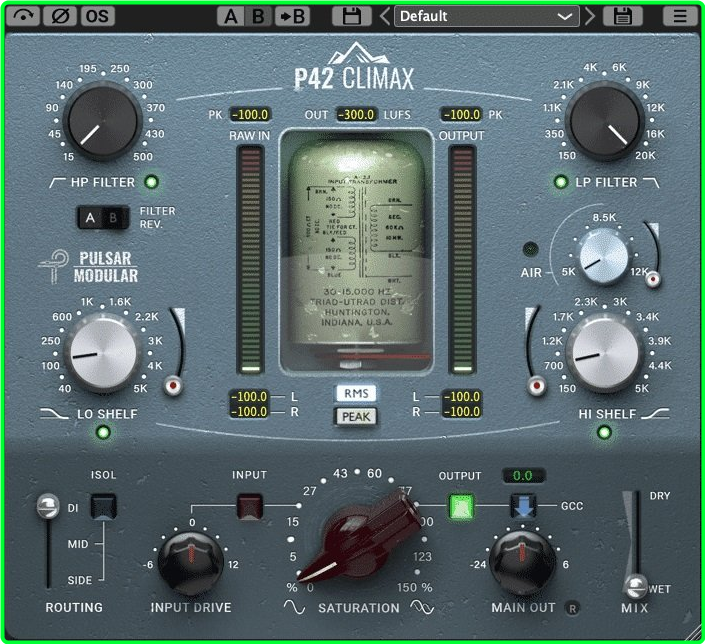The image size is (705, 644).
Task: Switch the FILTER REV. A/B switch
Action: pyautogui.click(x=103, y=218)
